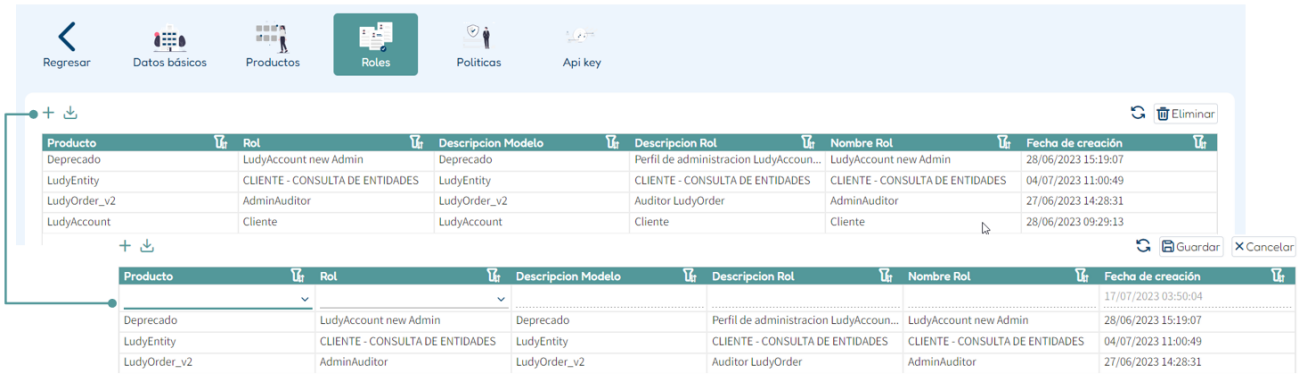Click the Guardar button

(1191, 246)
